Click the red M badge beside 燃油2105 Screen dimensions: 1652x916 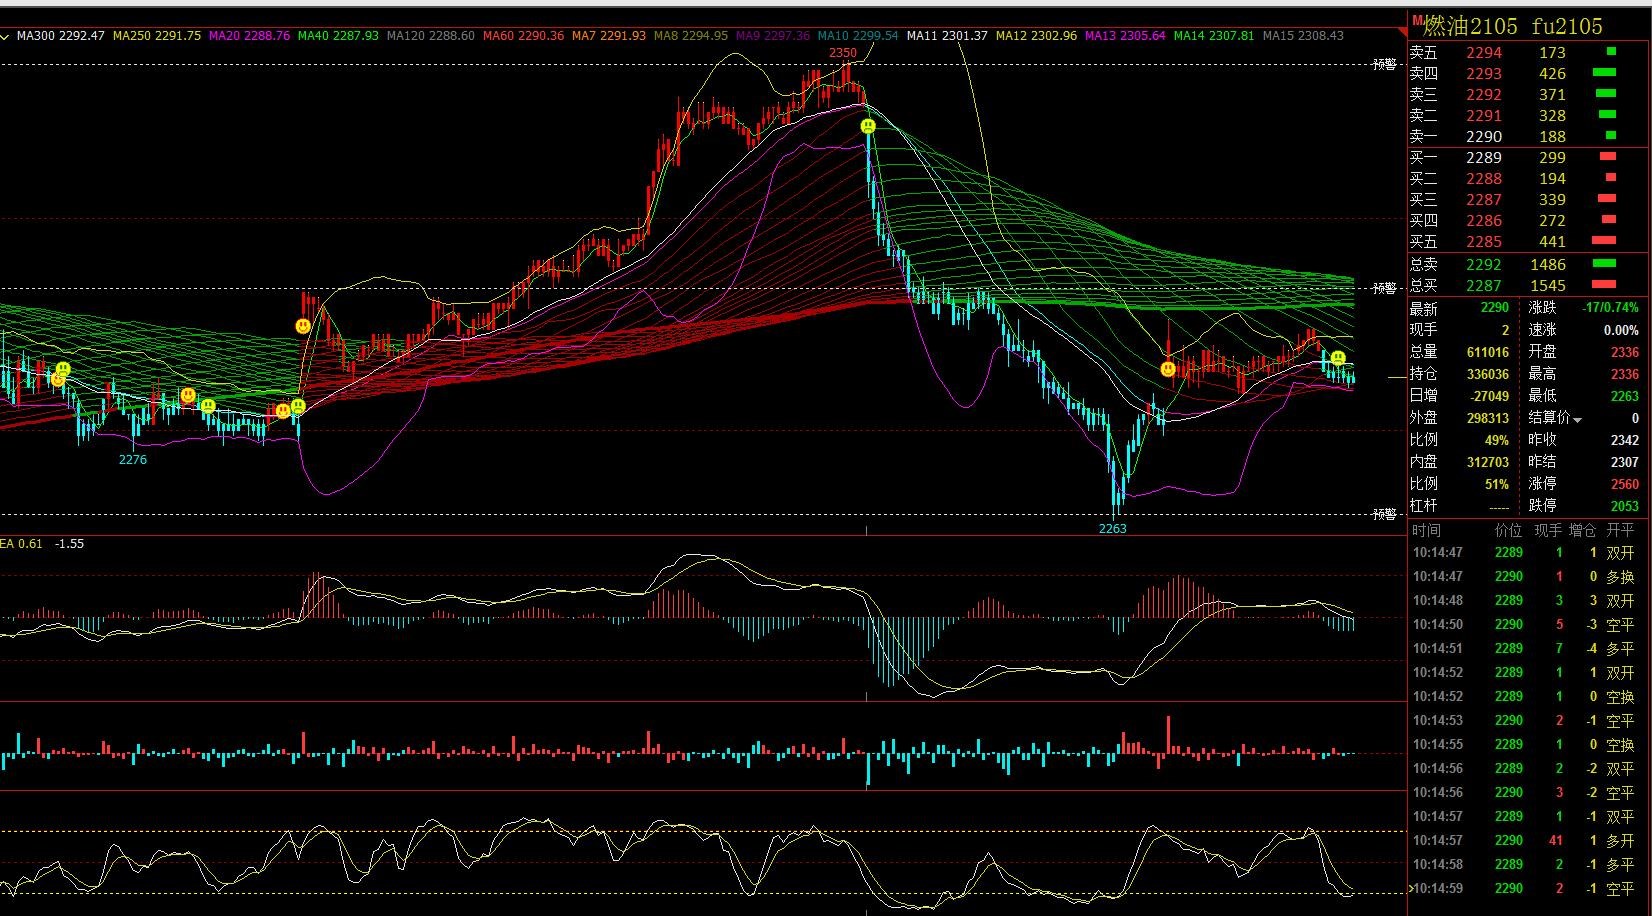(1417, 20)
